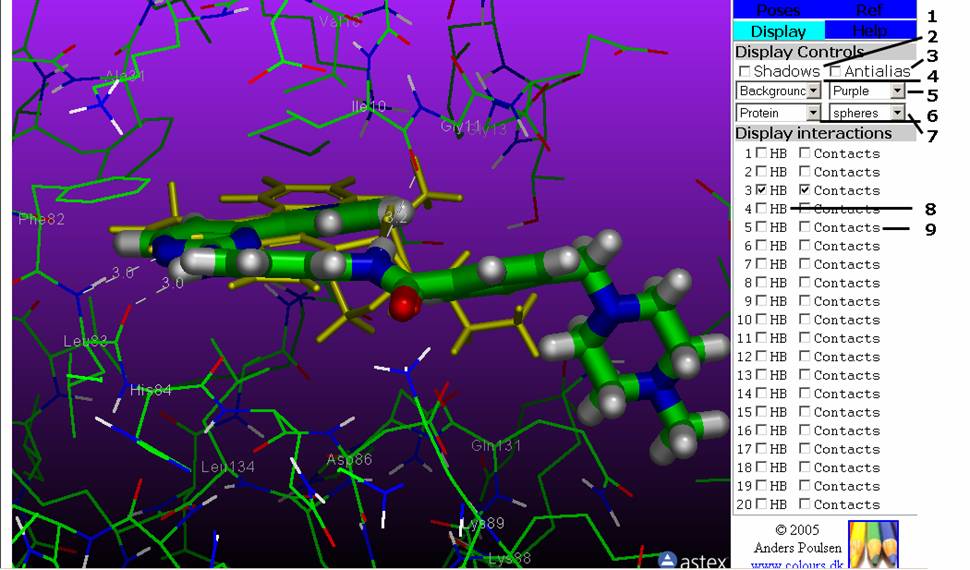Check HB box for pose 2
Screen dimensions: 970x570
[x=762, y=171]
